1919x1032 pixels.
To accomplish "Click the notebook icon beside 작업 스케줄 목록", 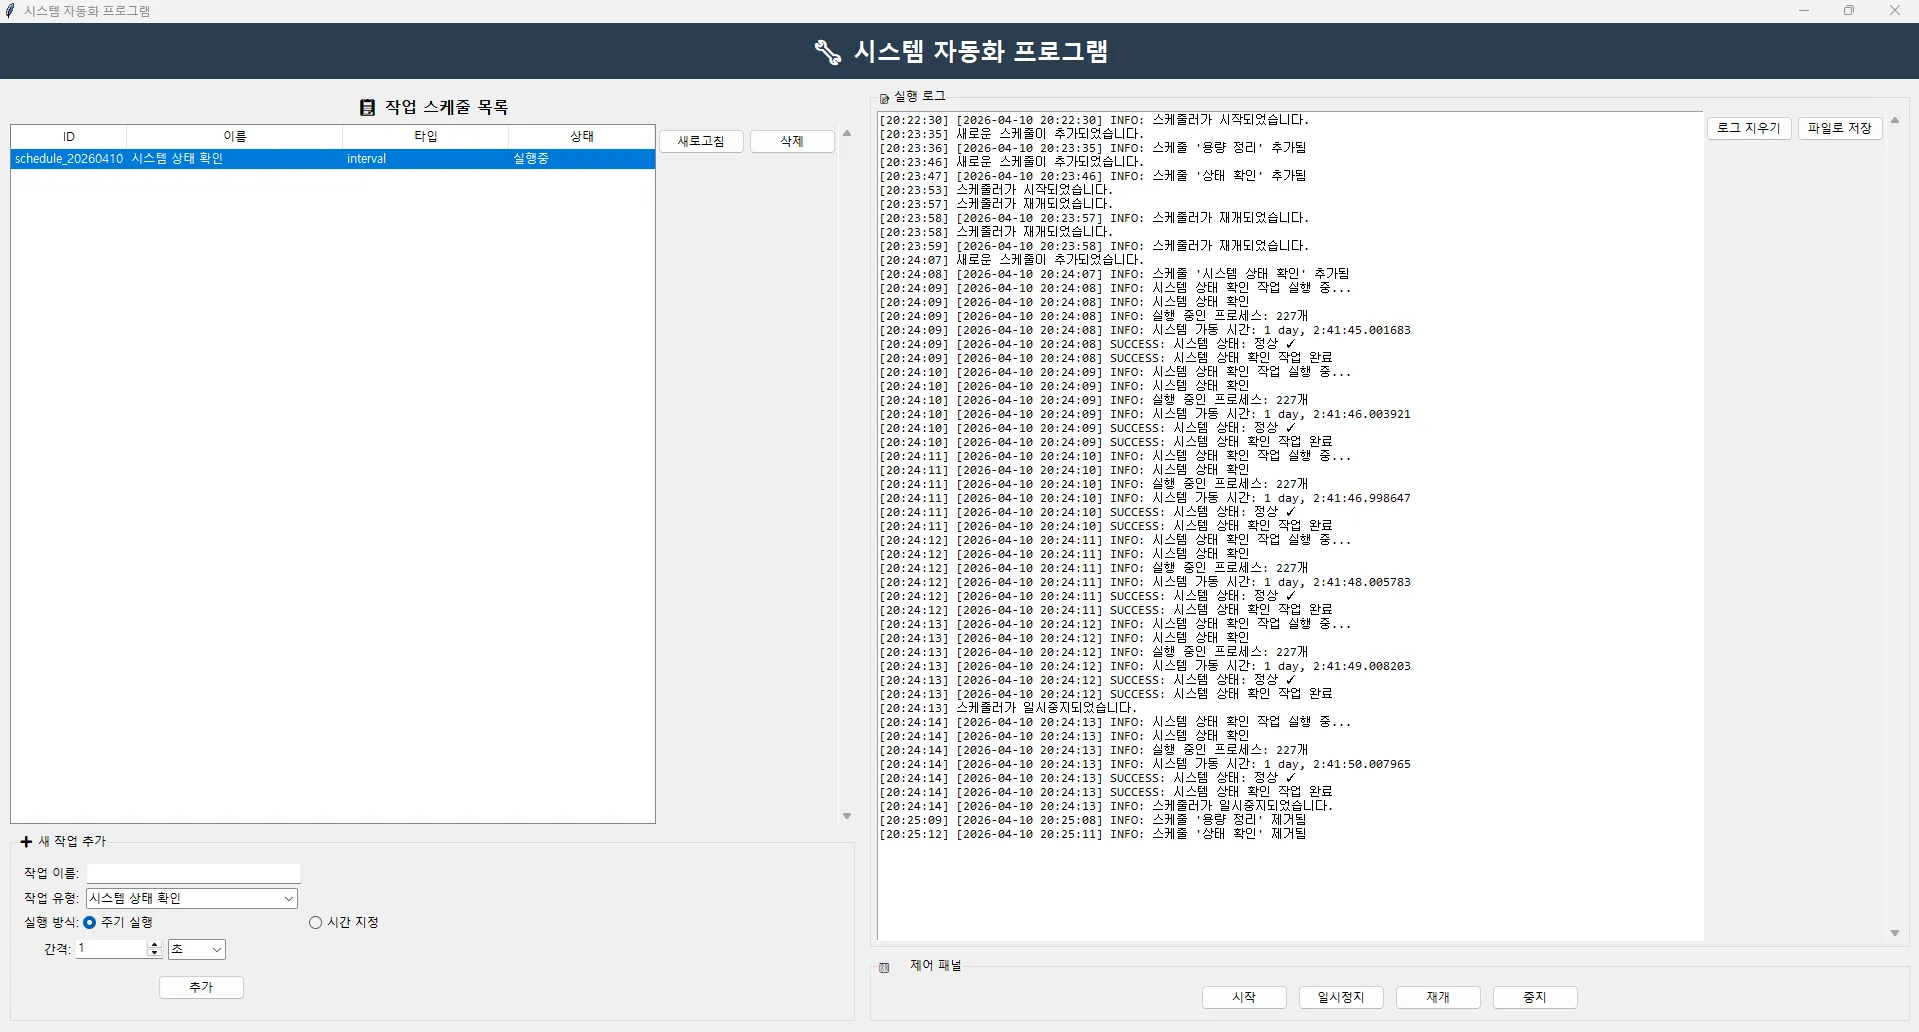I will [x=368, y=106].
